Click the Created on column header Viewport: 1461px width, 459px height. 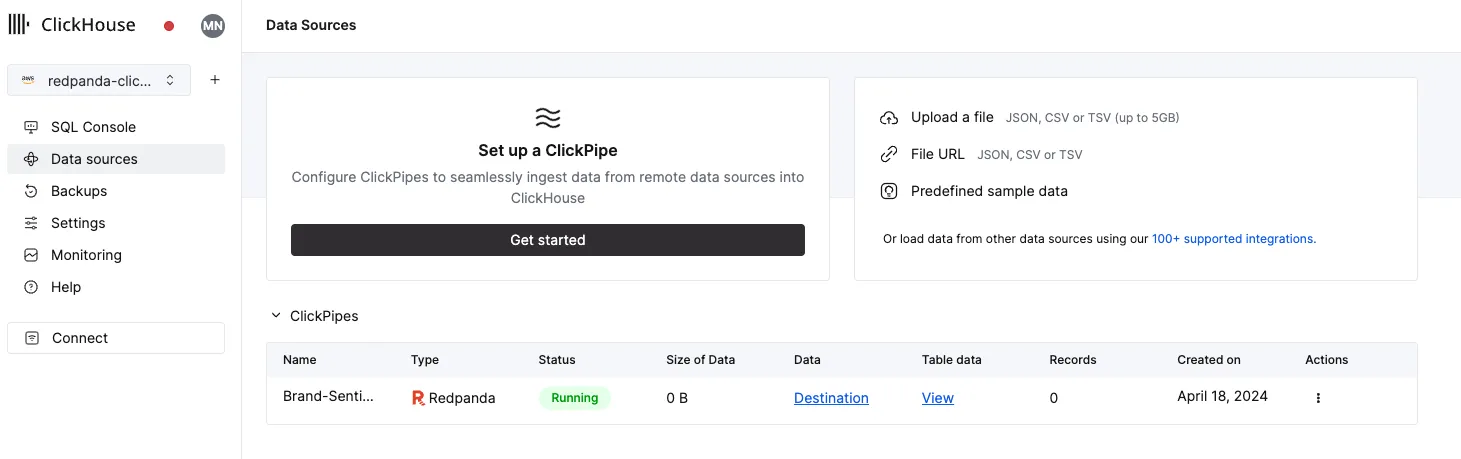click(x=1209, y=360)
